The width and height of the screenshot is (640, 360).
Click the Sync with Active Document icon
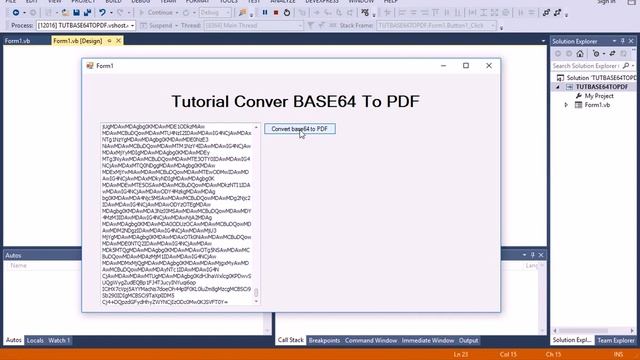pos(612,53)
